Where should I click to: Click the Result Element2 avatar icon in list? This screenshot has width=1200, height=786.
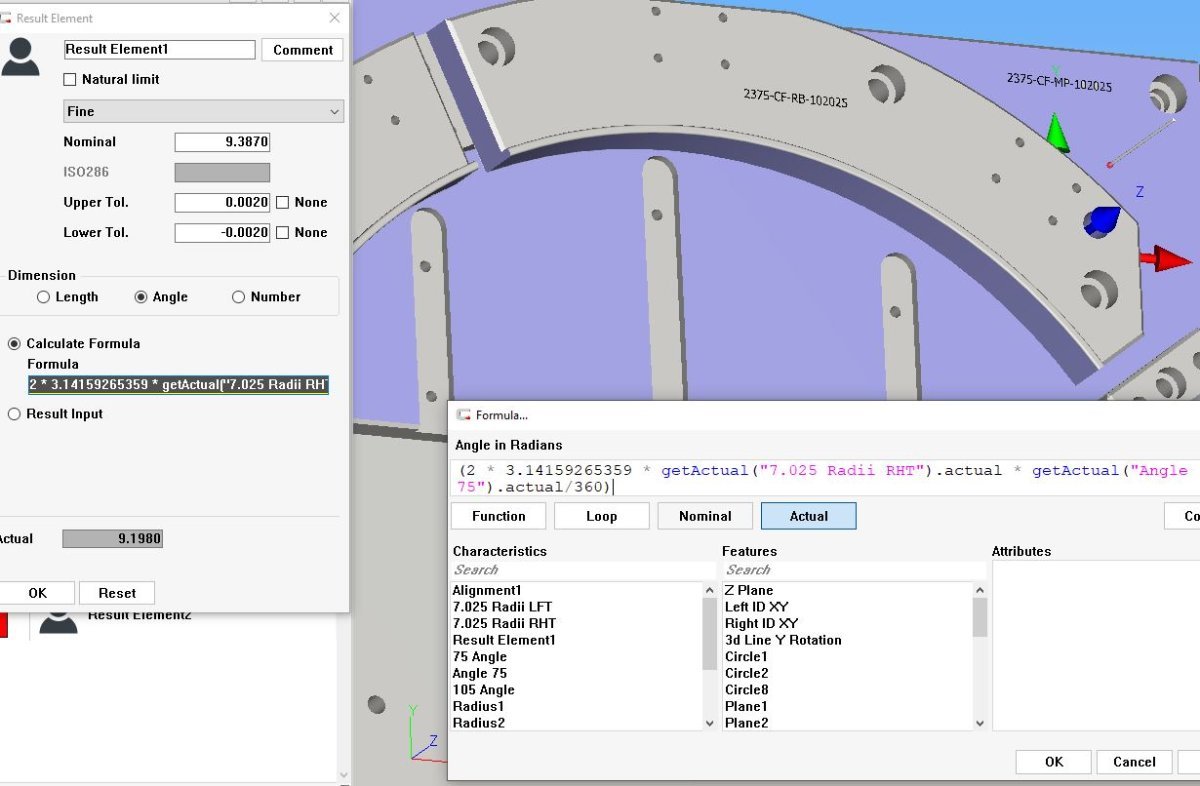pyautogui.click(x=58, y=623)
